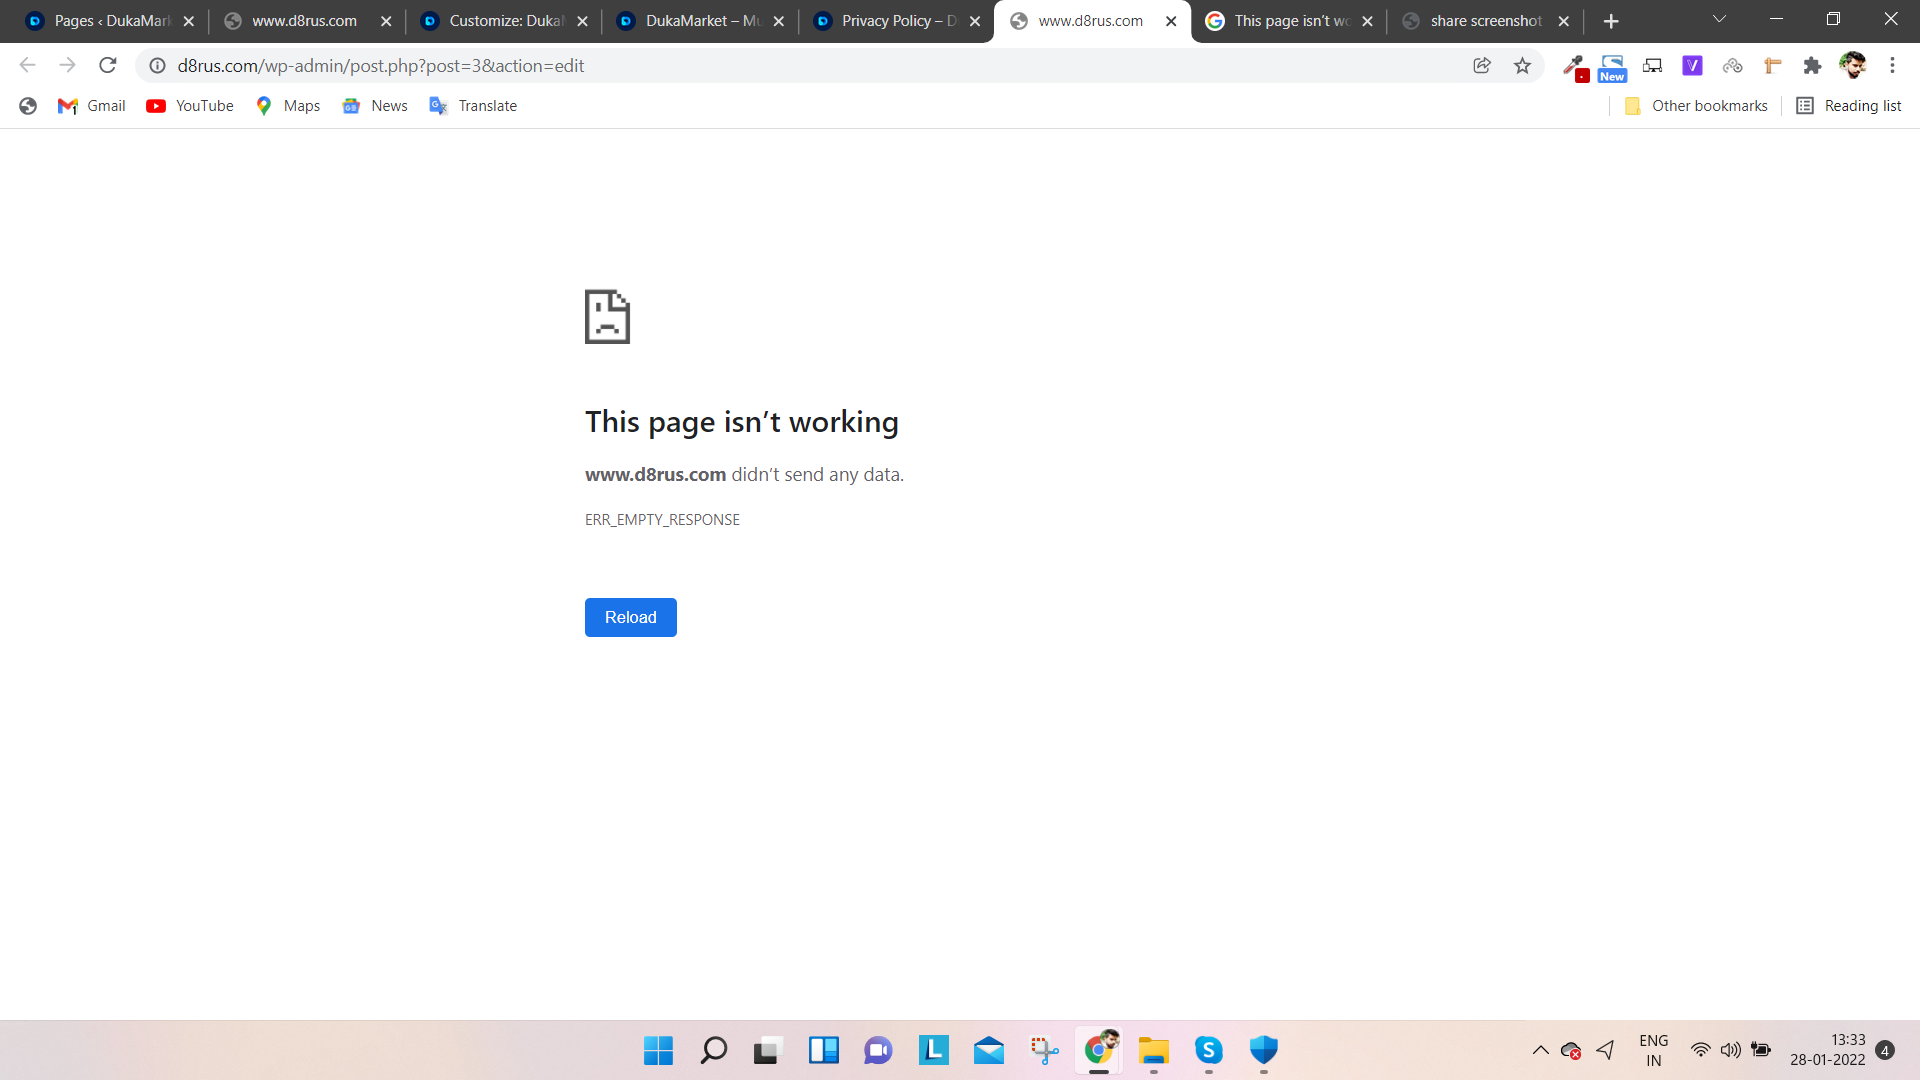
Task: Open Teams Chat on taskbar
Action: point(878,1050)
